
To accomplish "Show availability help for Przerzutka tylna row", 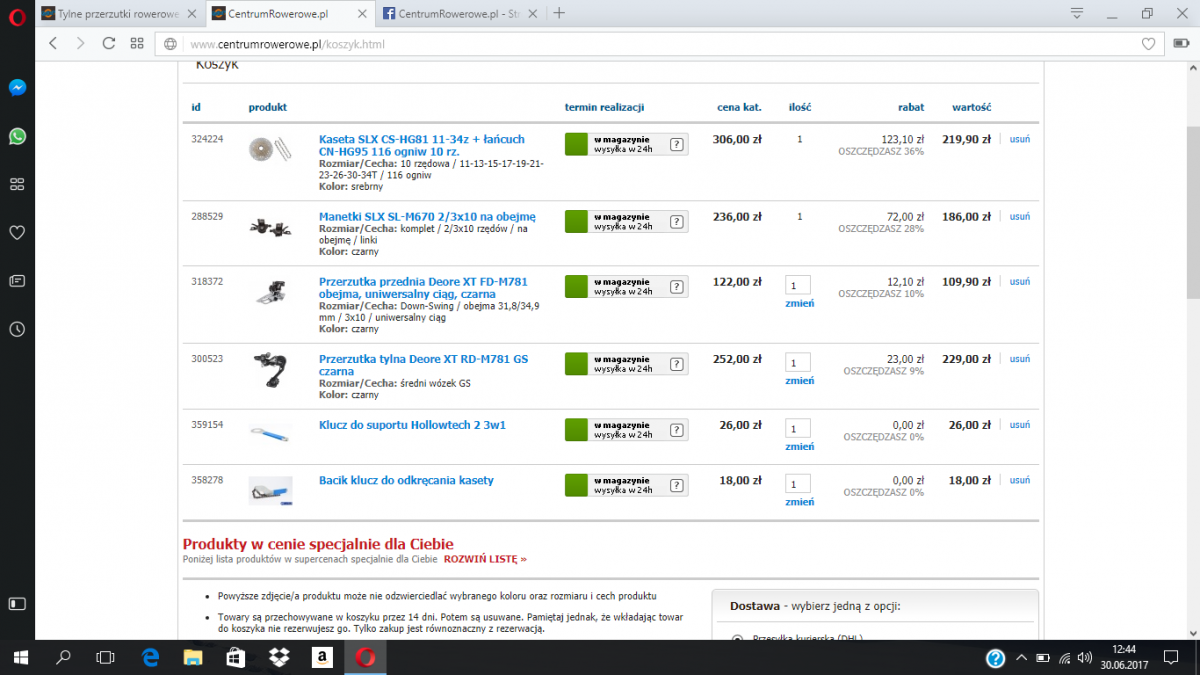I will (677, 363).
